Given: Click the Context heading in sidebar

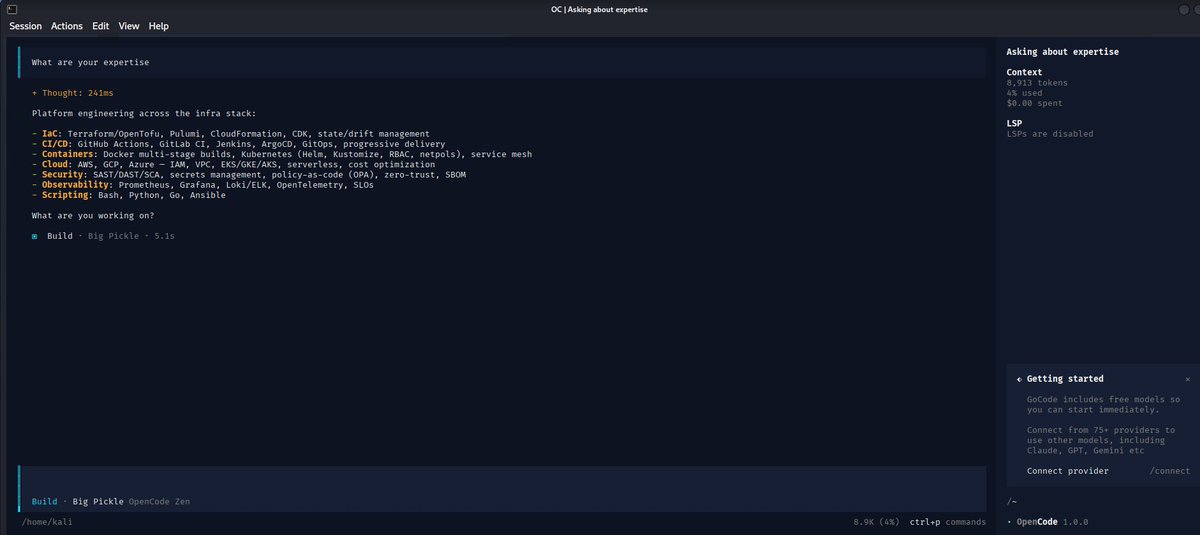Looking at the screenshot, I should [1024, 72].
